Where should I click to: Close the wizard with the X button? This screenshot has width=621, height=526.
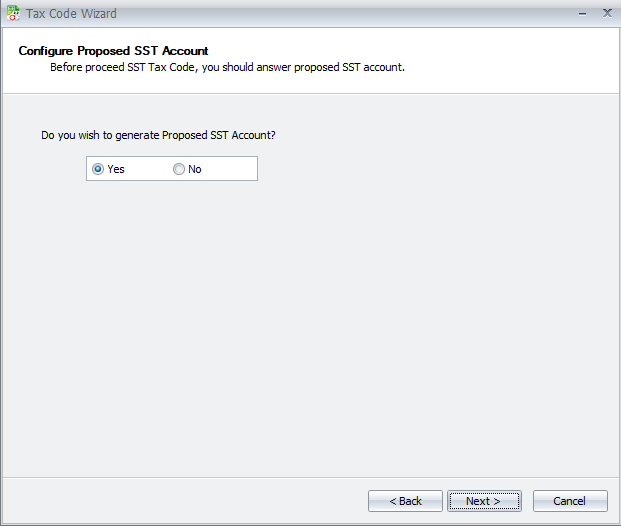pos(607,13)
